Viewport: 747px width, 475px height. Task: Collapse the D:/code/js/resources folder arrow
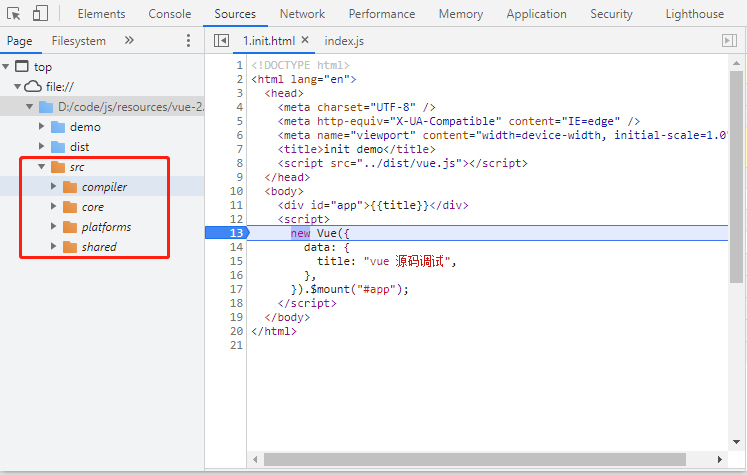pos(30,107)
